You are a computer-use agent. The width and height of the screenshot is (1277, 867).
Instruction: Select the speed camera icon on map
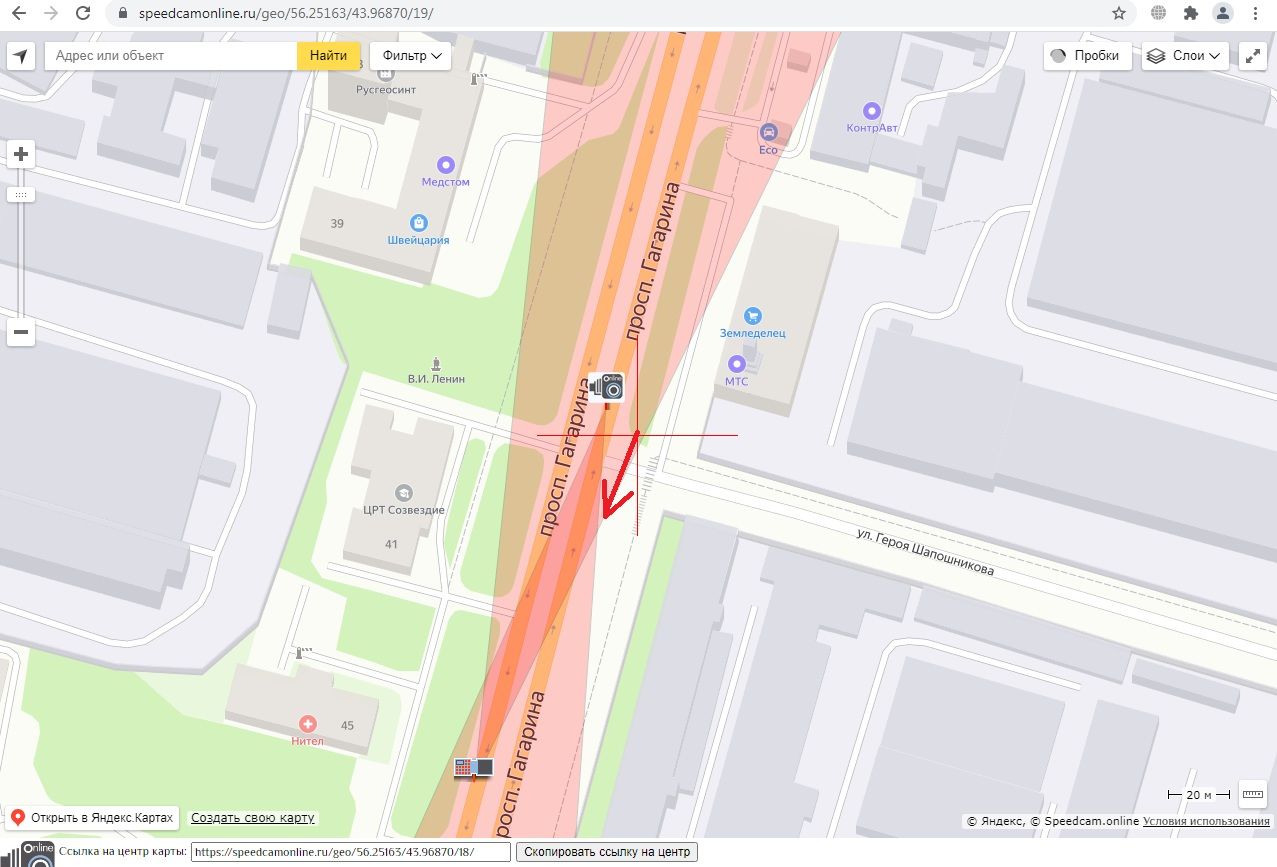(606, 386)
